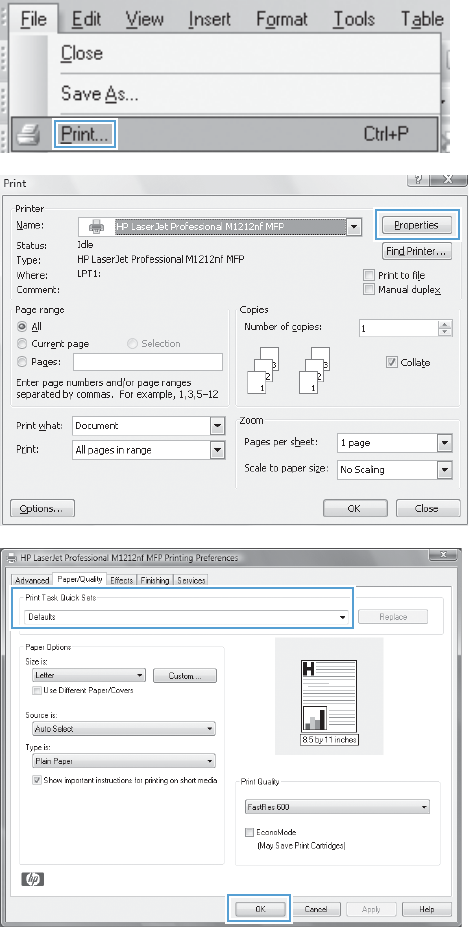
Task: Click Help in Printing Preferences dialog
Action: pyautogui.click(x=425, y=909)
